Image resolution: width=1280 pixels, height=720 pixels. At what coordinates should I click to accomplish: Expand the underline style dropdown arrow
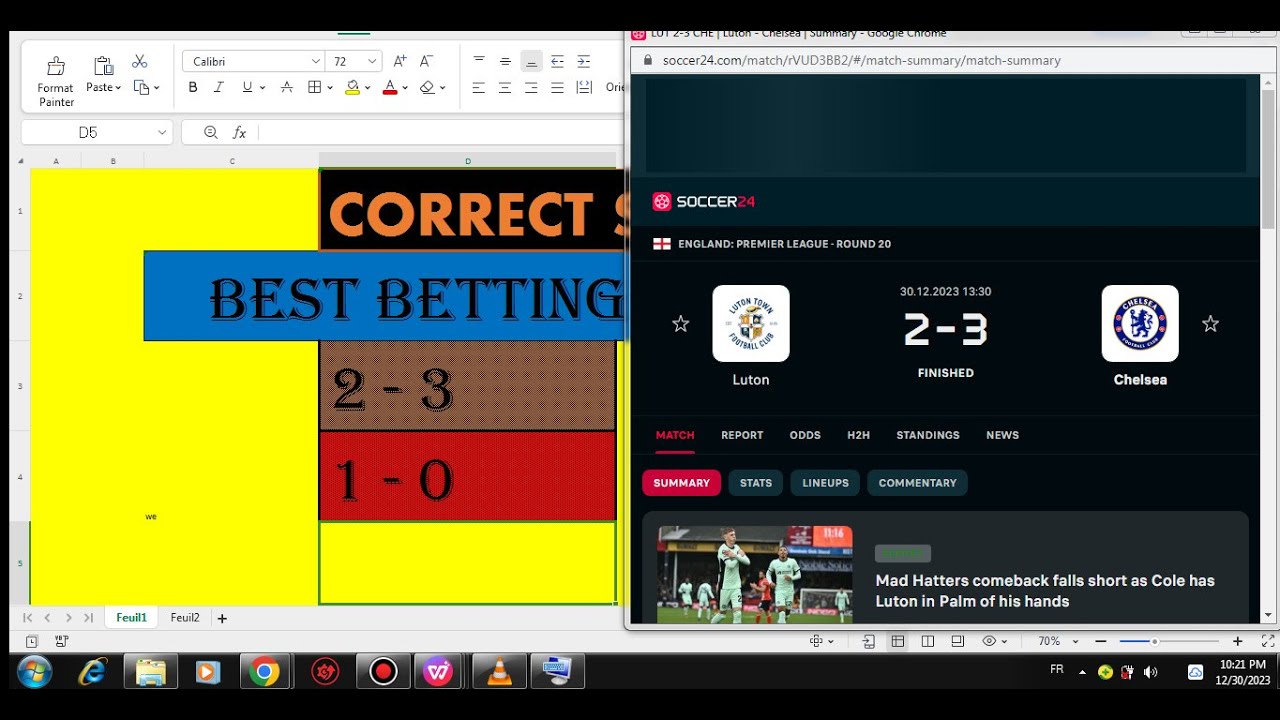(263, 88)
